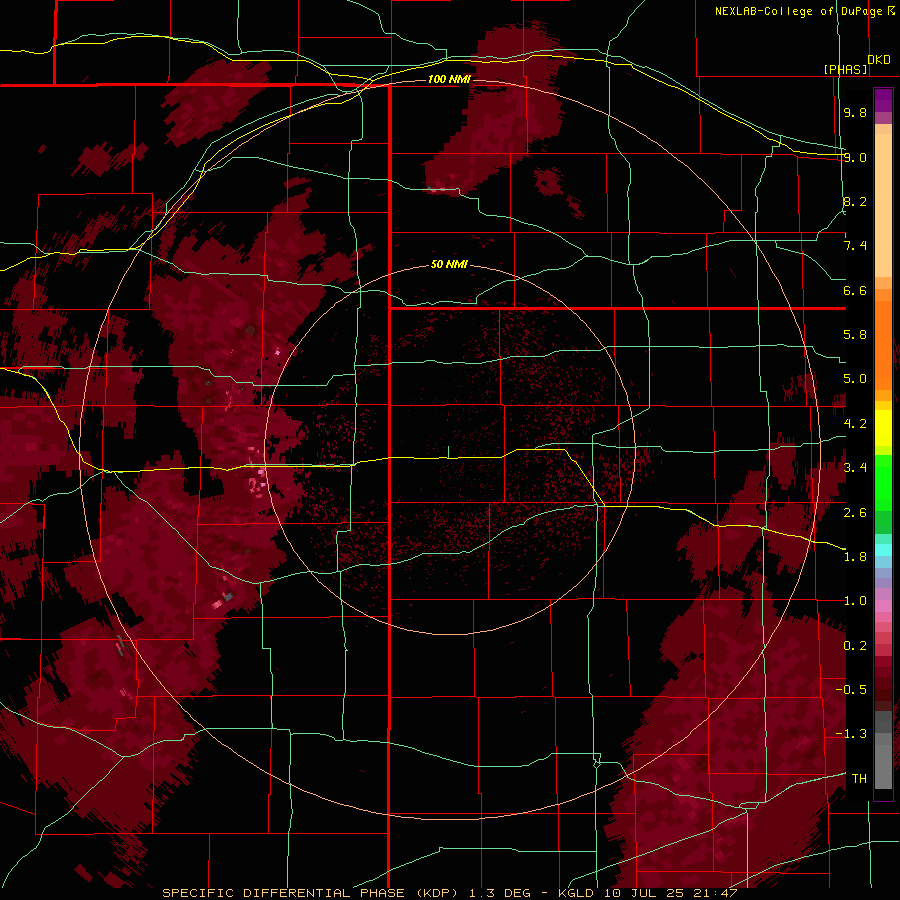Select the 5.0 value on the scale
The width and height of the screenshot is (900, 900).
pyautogui.click(x=855, y=379)
